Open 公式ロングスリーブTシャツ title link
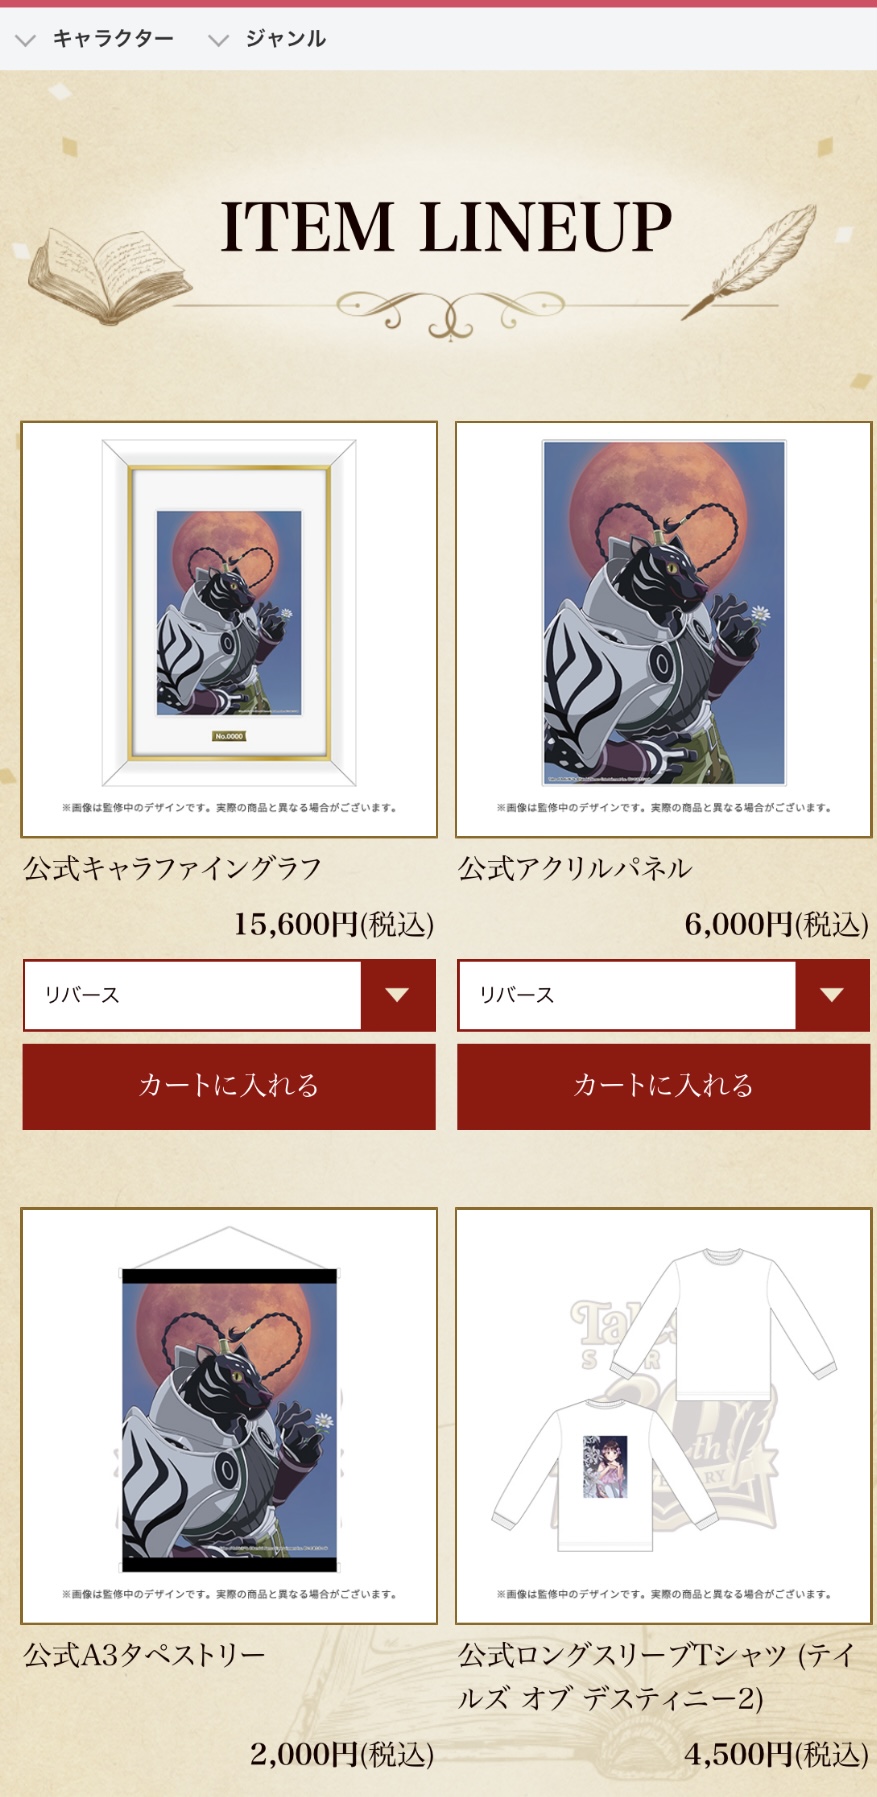This screenshot has height=1797, width=877. click(x=658, y=1676)
